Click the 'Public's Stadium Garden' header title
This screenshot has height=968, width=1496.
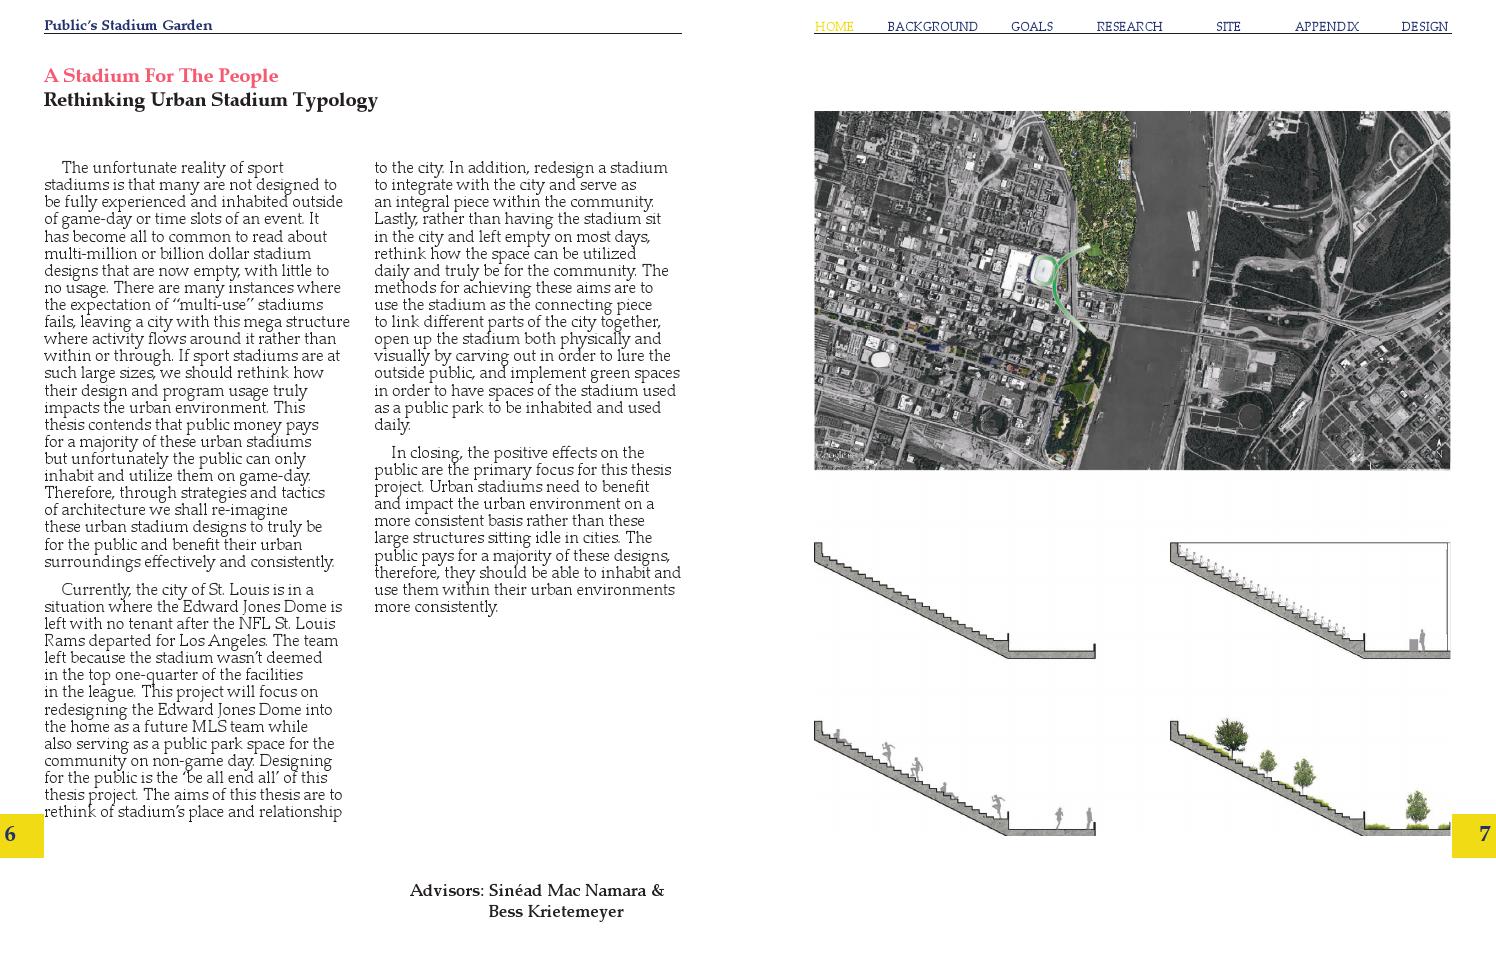128,25
